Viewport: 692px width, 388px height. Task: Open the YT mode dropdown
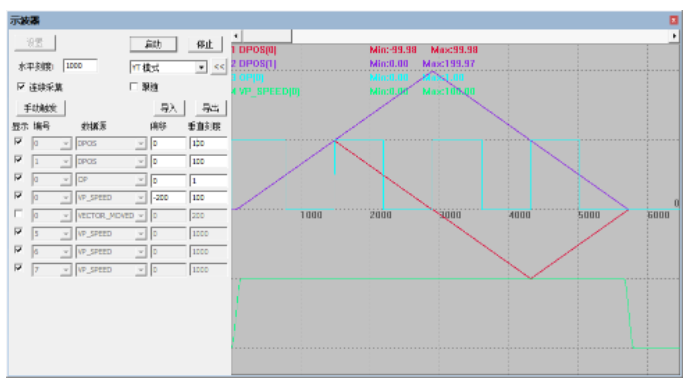[x=201, y=68]
